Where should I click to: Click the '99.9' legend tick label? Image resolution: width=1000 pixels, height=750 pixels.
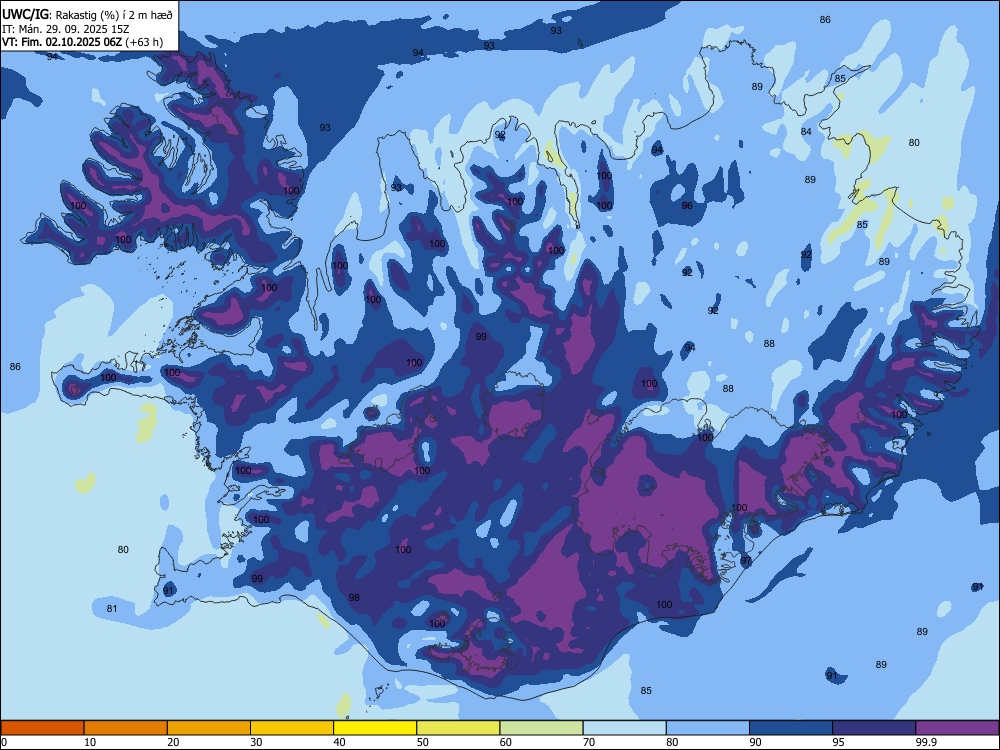pyautogui.click(x=926, y=742)
